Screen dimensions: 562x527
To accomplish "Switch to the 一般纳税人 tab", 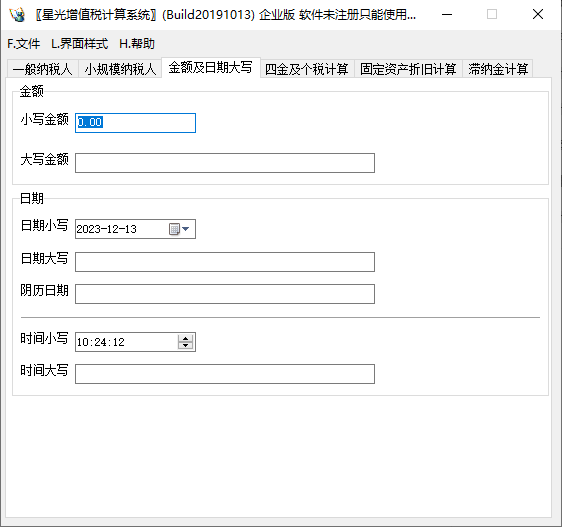I will coord(43,69).
